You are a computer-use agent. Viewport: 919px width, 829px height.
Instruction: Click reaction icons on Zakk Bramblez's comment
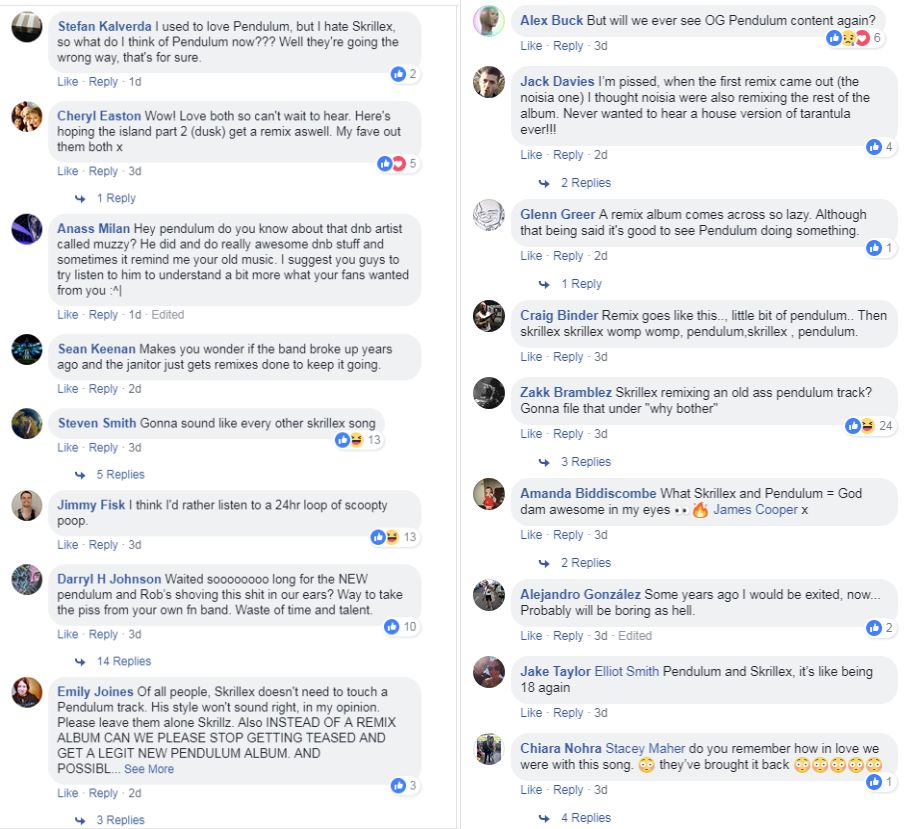860,426
